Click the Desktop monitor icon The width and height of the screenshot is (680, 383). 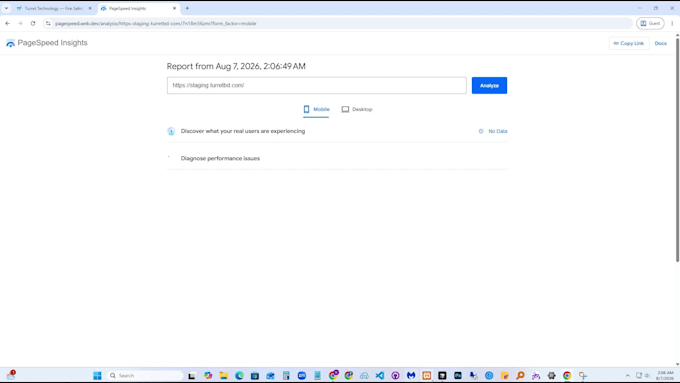(x=345, y=109)
